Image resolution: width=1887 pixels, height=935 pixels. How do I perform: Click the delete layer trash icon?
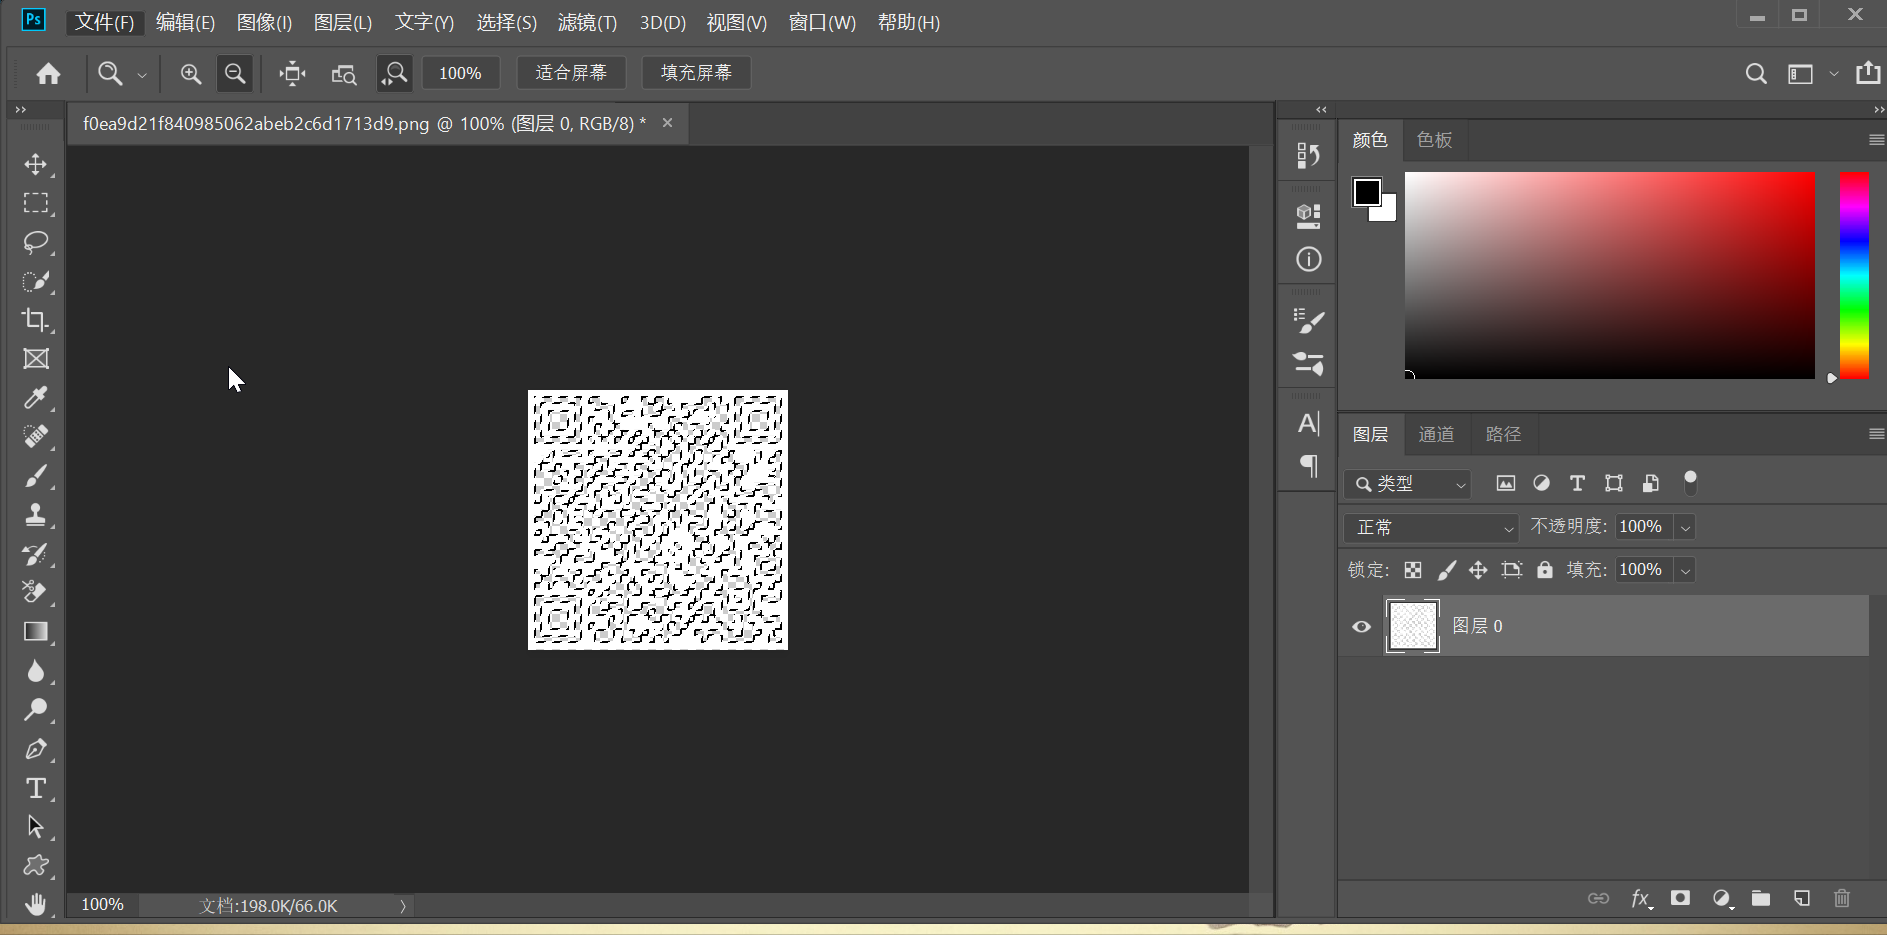click(1842, 898)
